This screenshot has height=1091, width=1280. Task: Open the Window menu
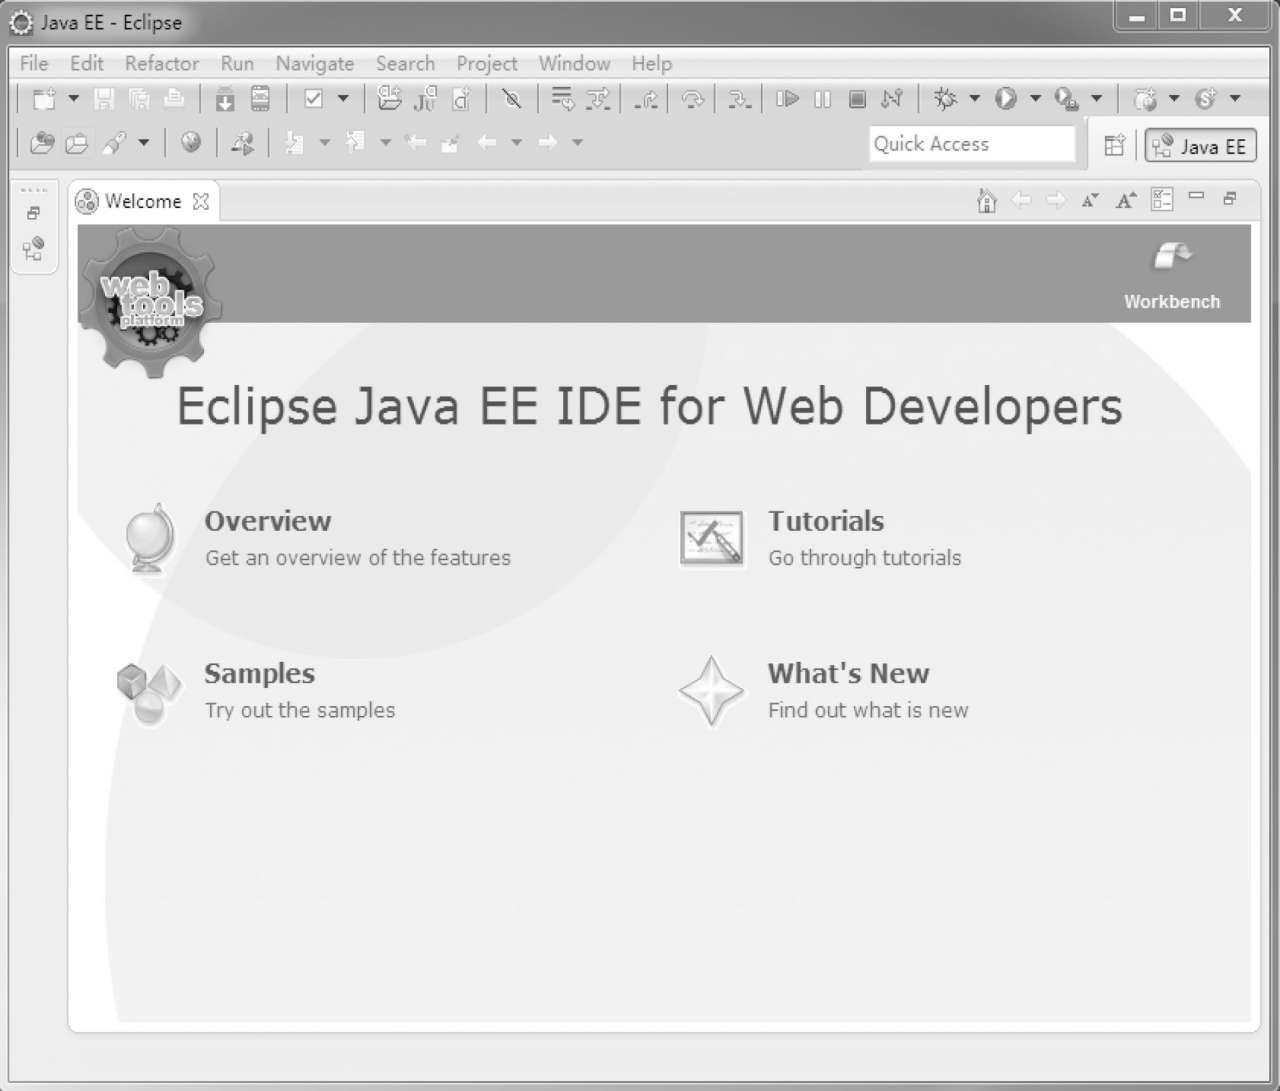(x=575, y=63)
